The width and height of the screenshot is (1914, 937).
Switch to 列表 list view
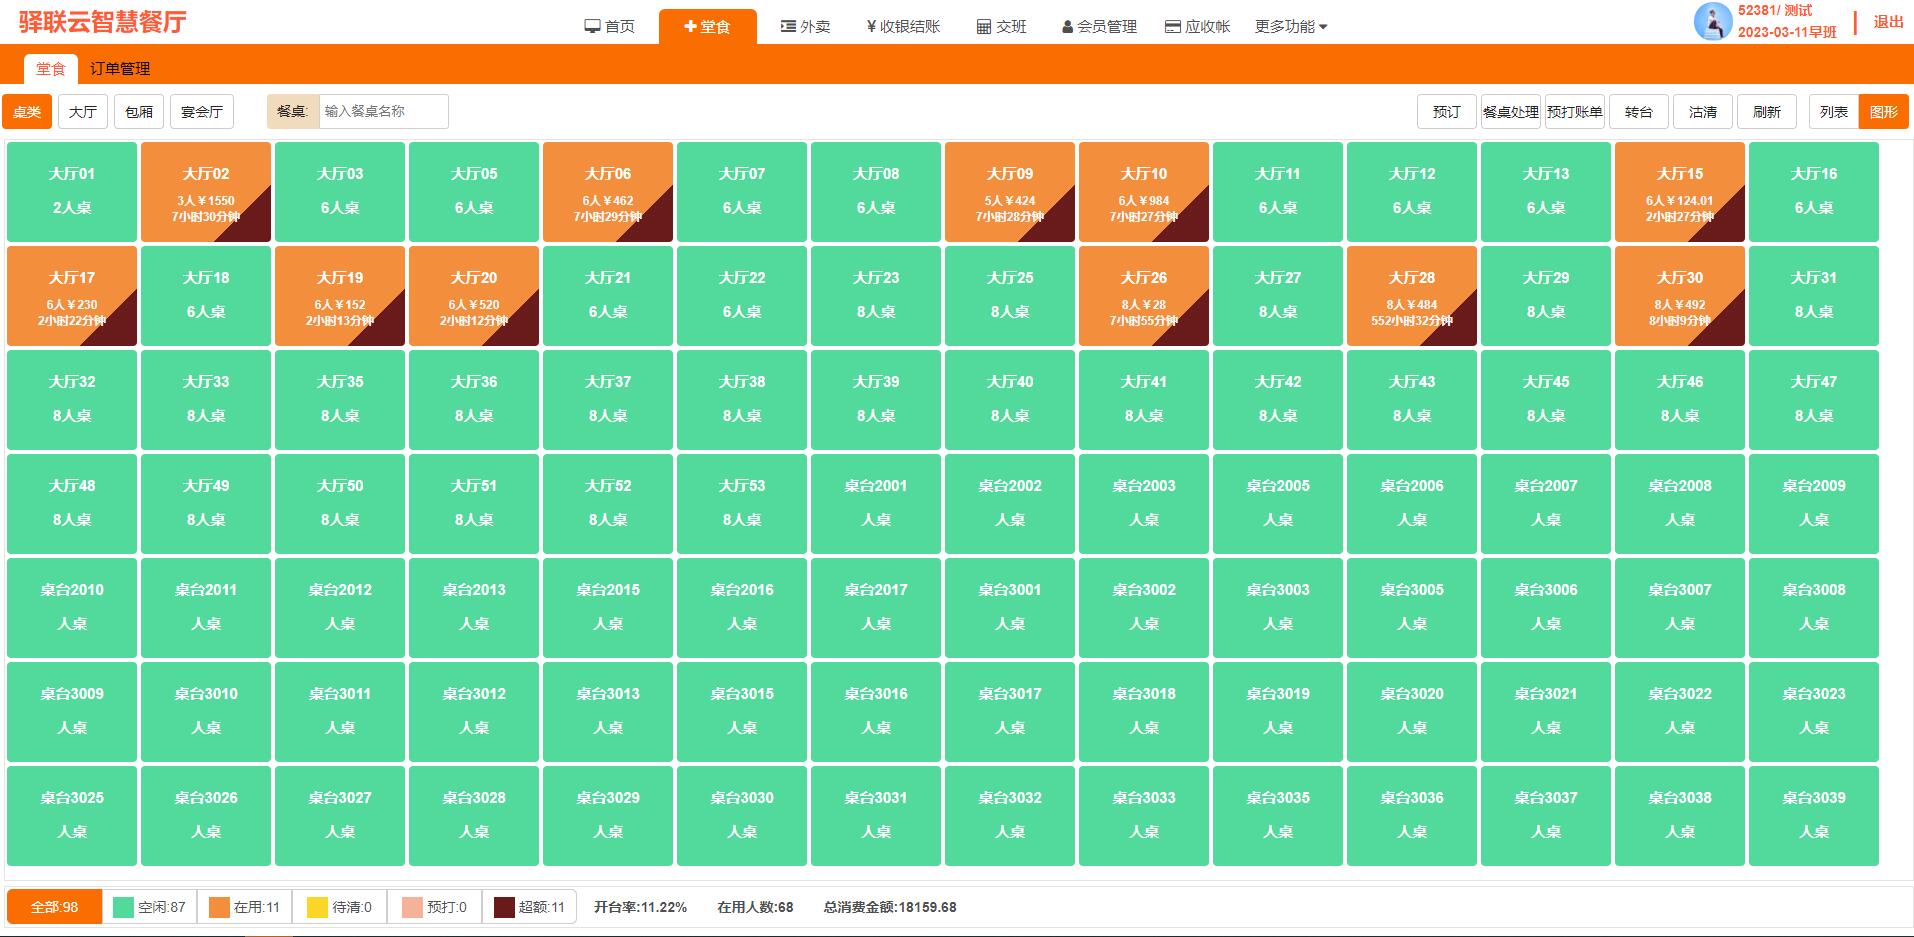click(1833, 112)
